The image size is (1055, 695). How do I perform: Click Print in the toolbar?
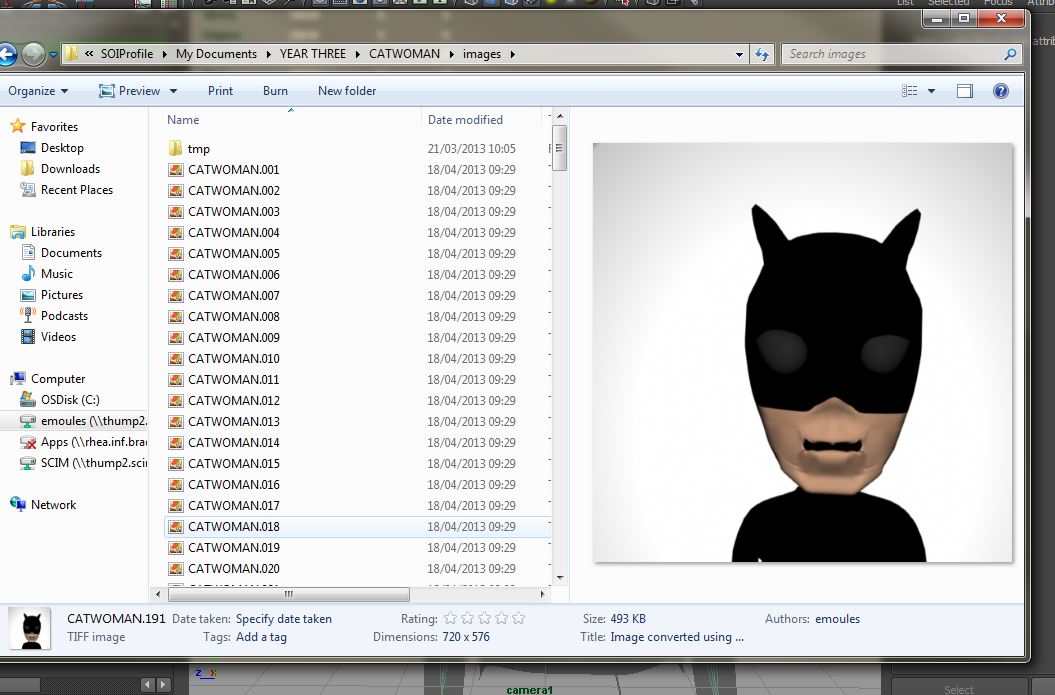(220, 91)
